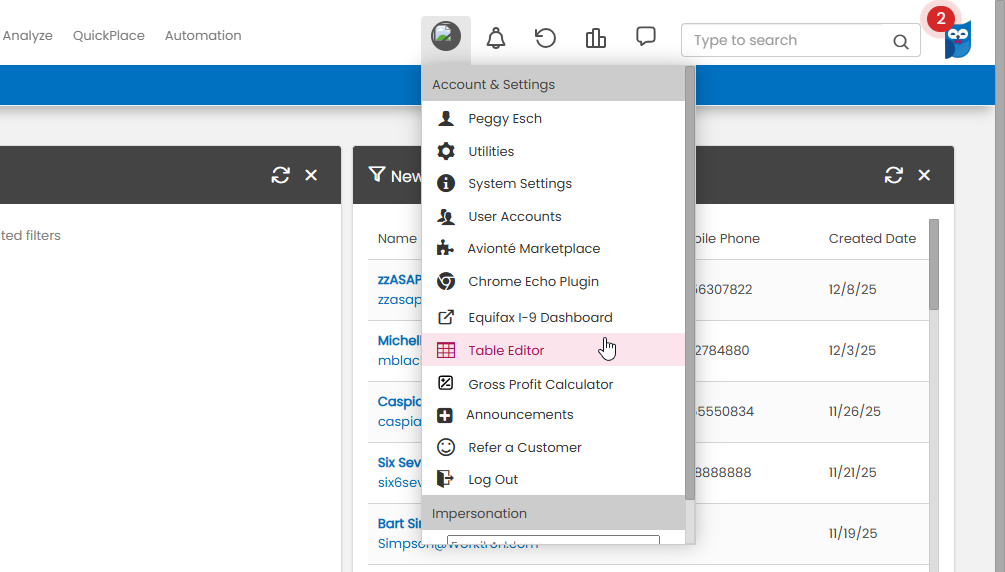The image size is (1005, 572).
Task: Refresh the New talent widget
Action: coord(893,175)
